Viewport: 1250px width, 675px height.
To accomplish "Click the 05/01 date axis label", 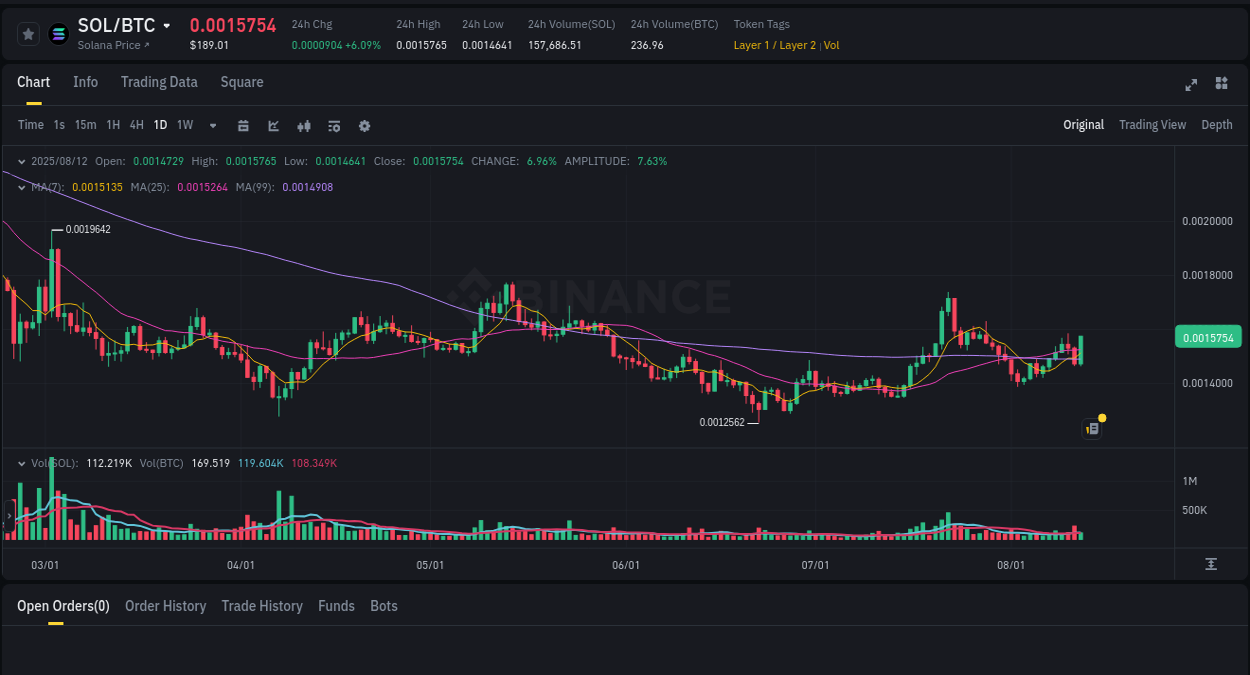I will pyautogui.click(x=430, y=565).
